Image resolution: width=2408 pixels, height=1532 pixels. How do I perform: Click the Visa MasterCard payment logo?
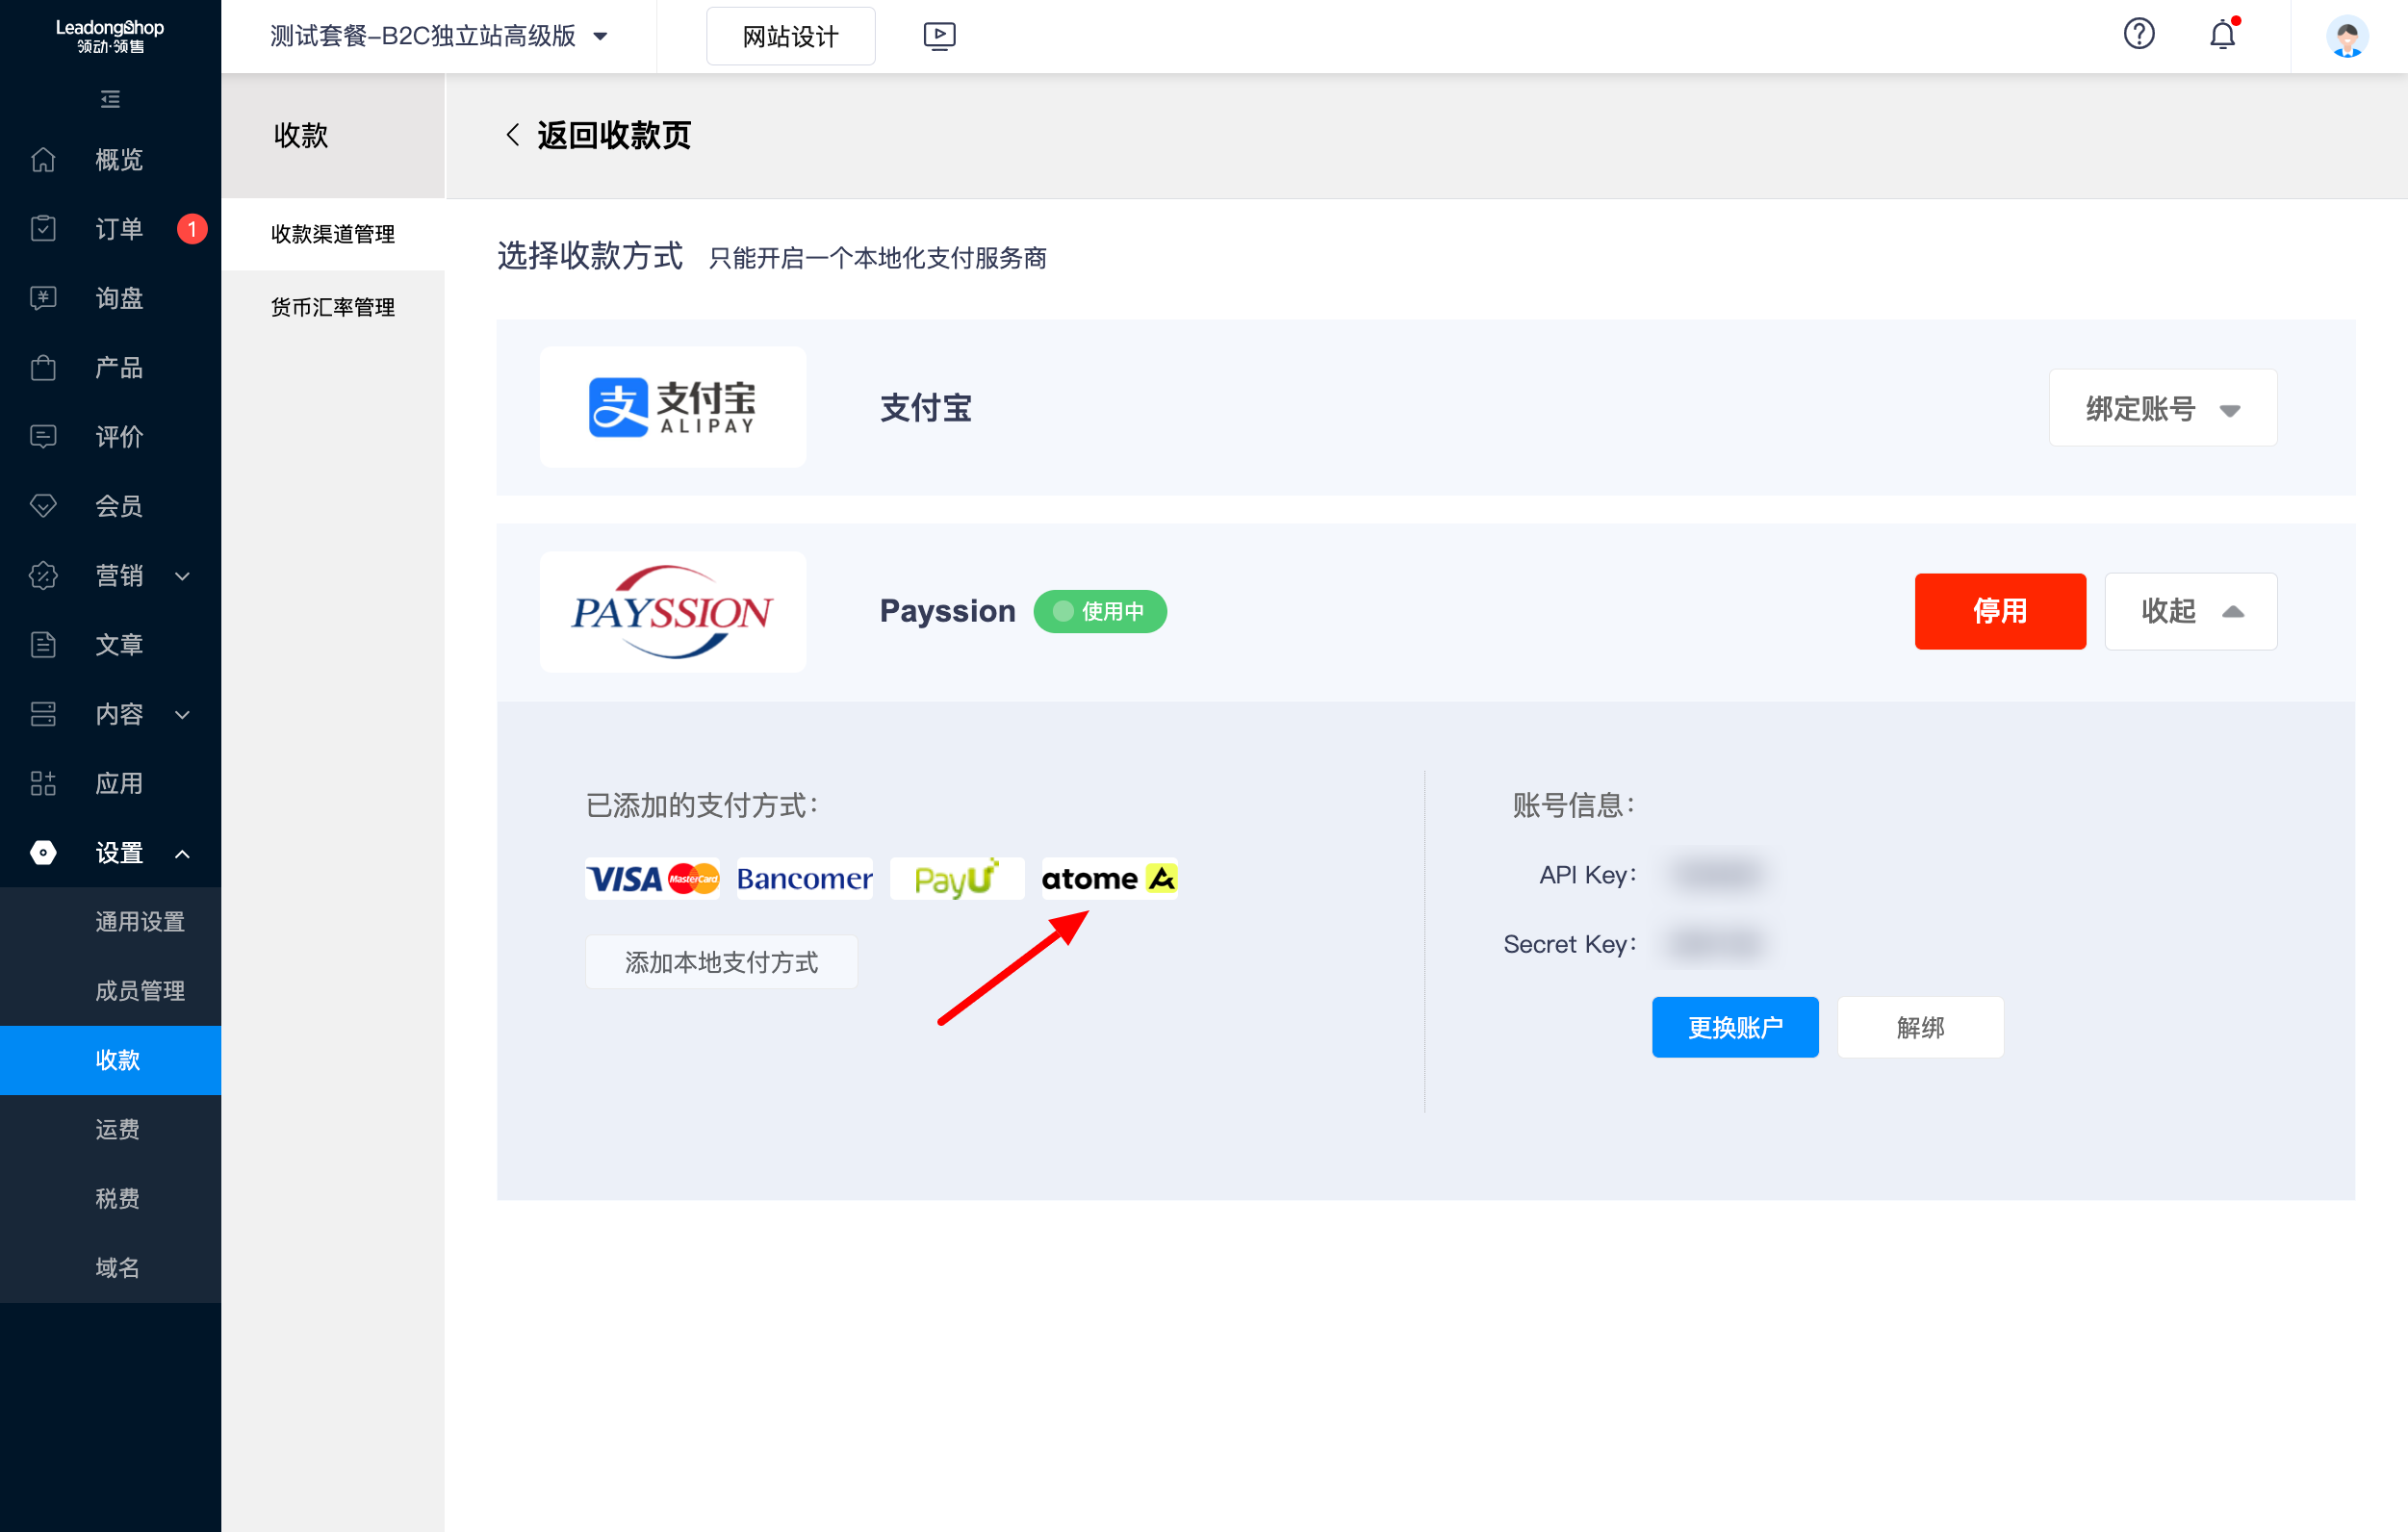tap(652, 879)
